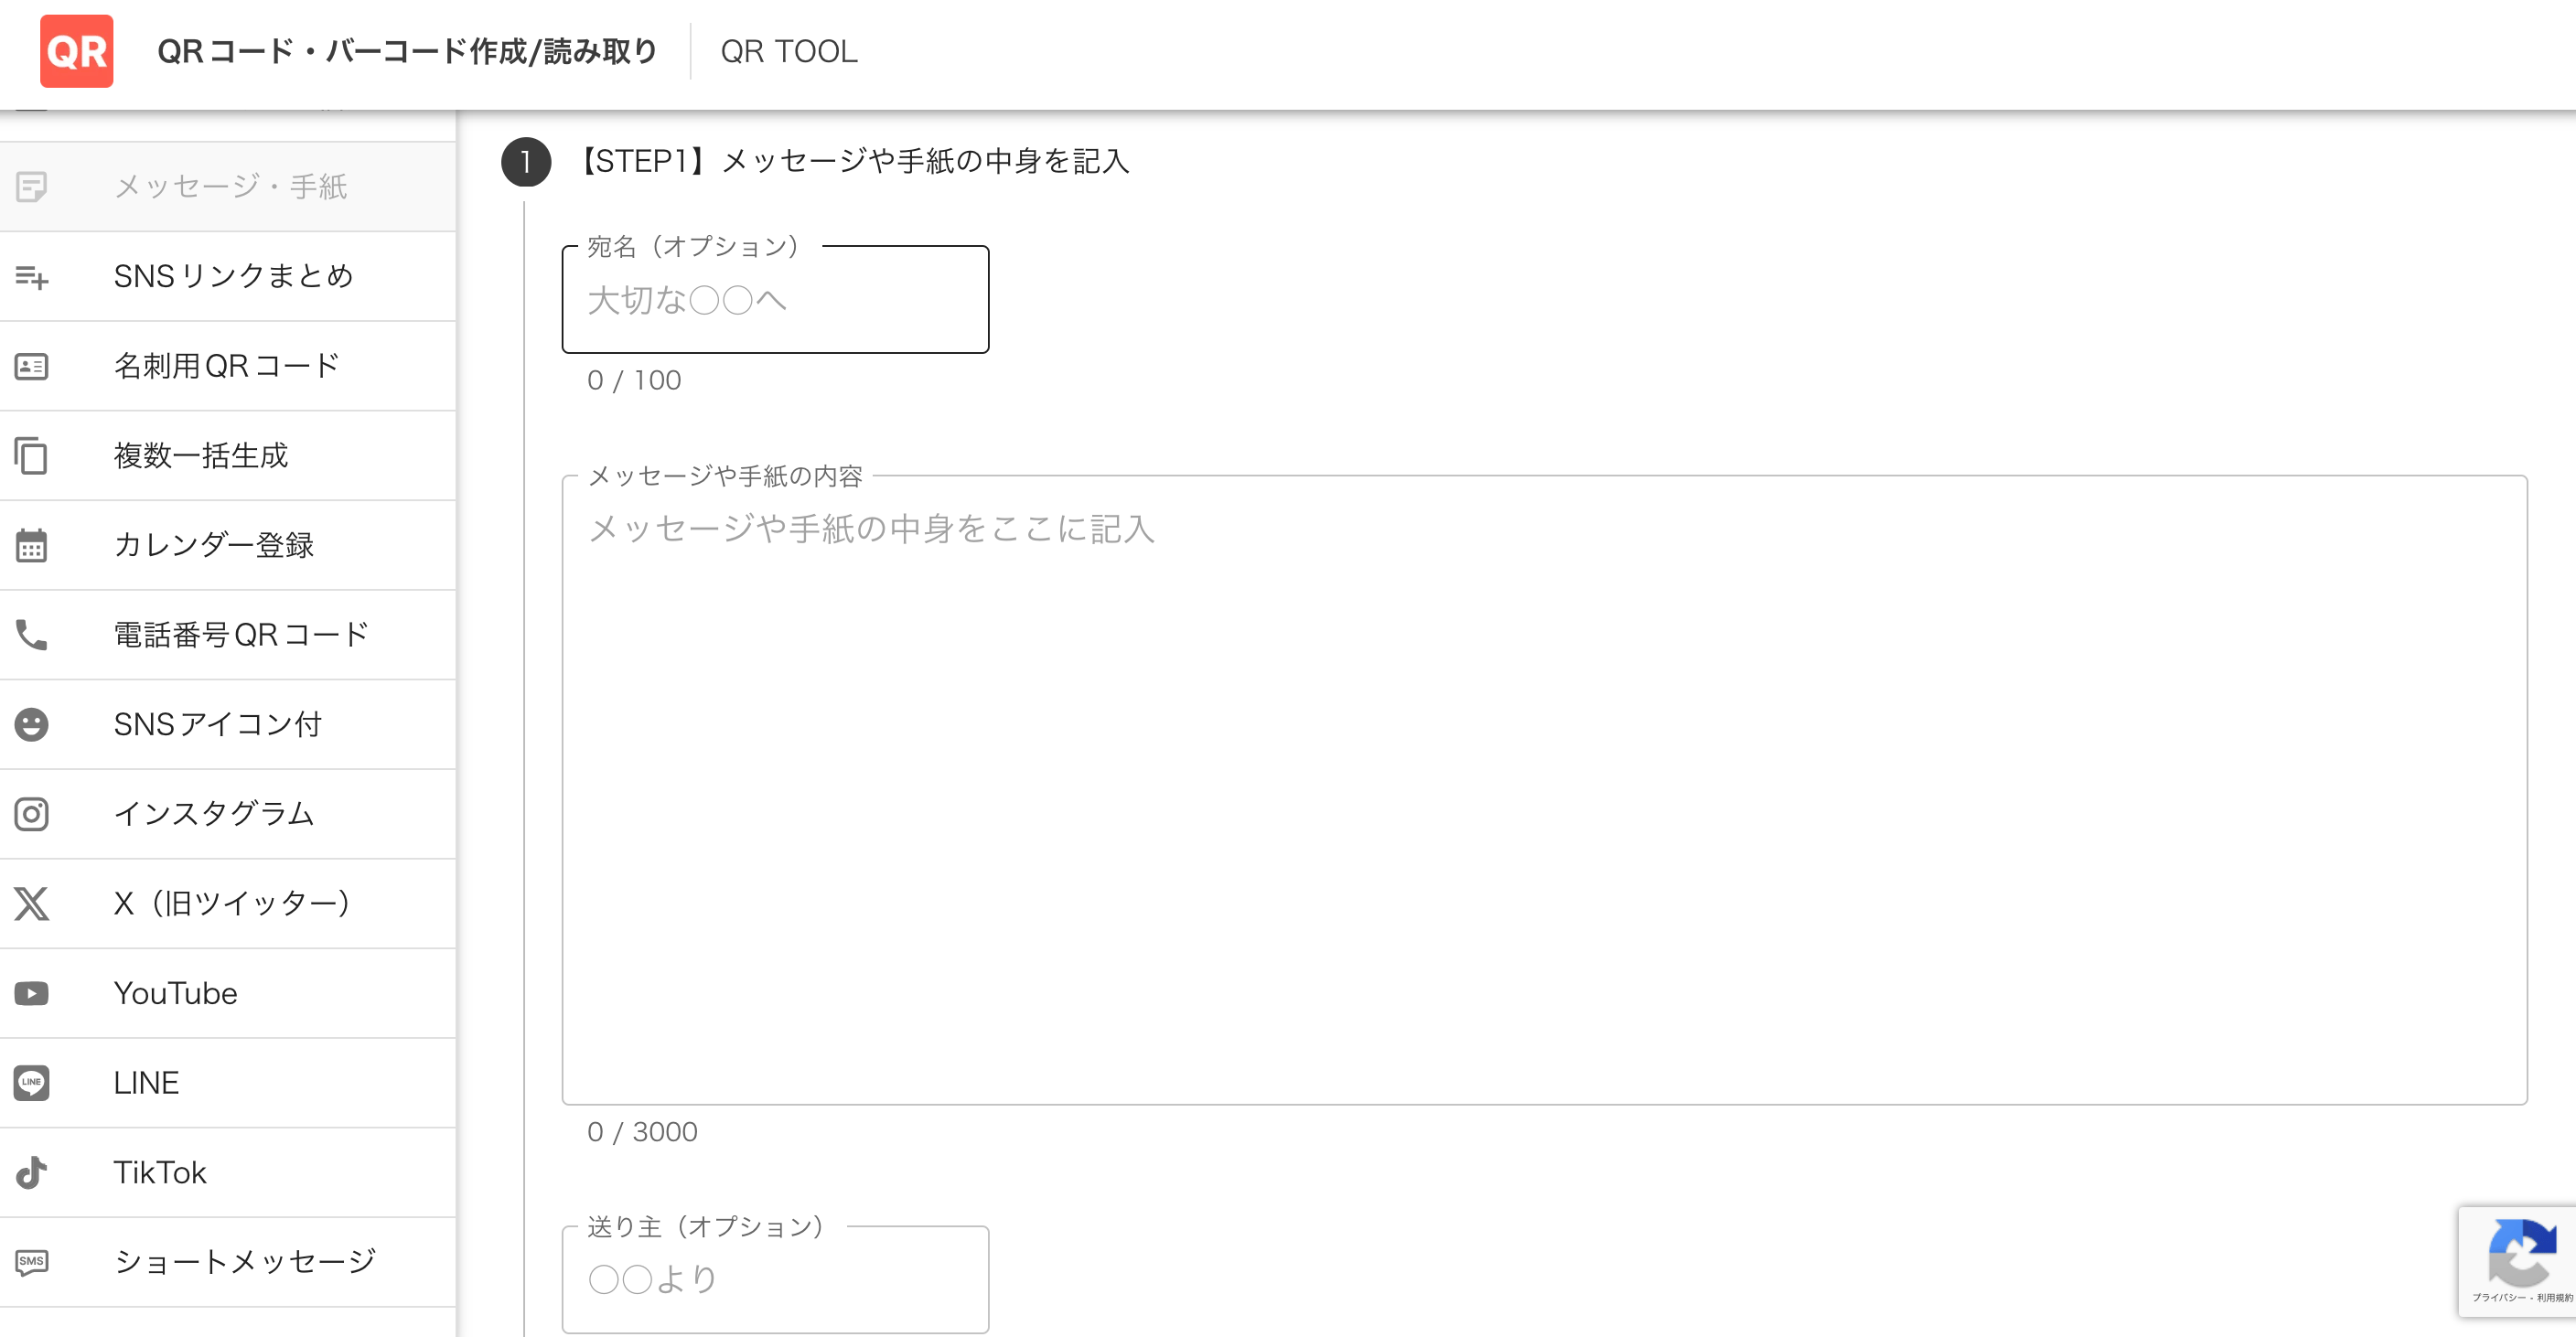
Task: Open the QR TOOL header link
Action: point(789,52)
